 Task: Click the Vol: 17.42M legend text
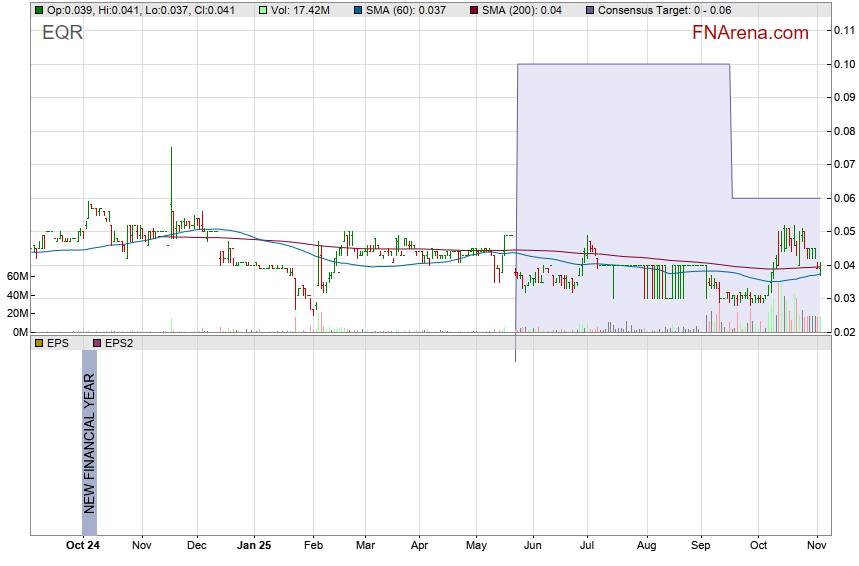pos(301,10)
